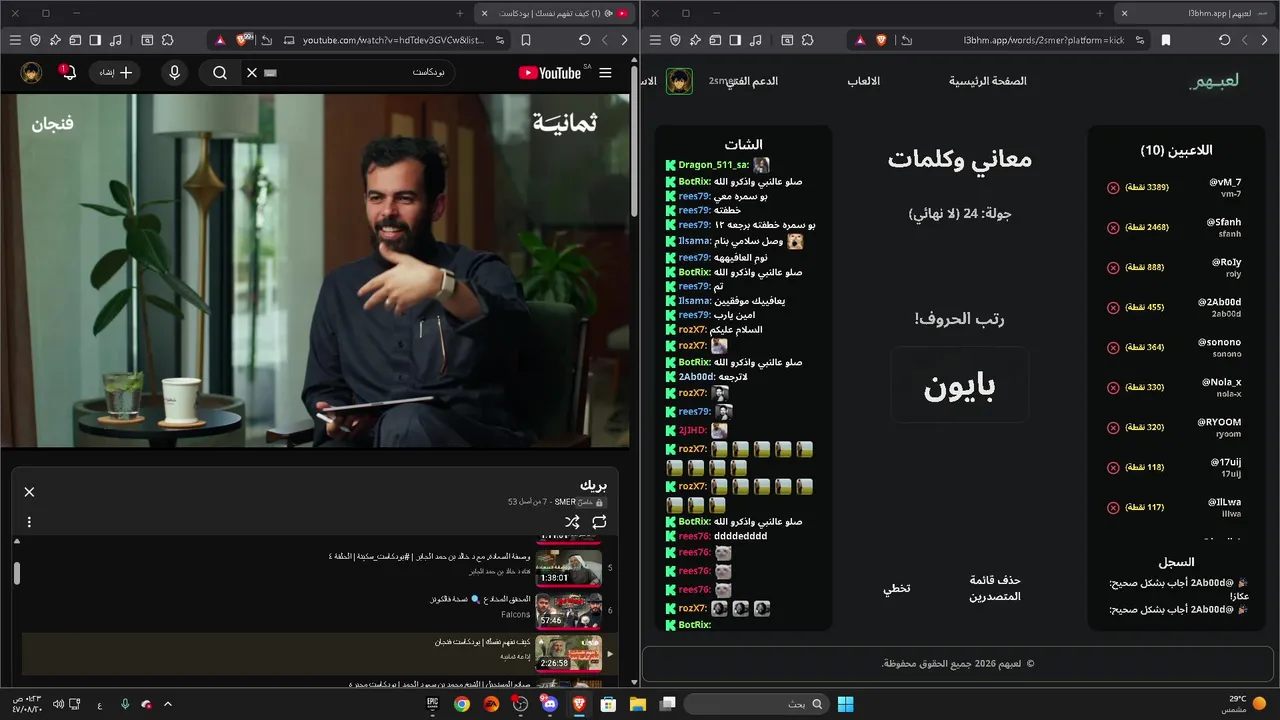Screen dimensions: 1280x720
Task: Click the لعبهم site logo
Action: click(1214, 81)
